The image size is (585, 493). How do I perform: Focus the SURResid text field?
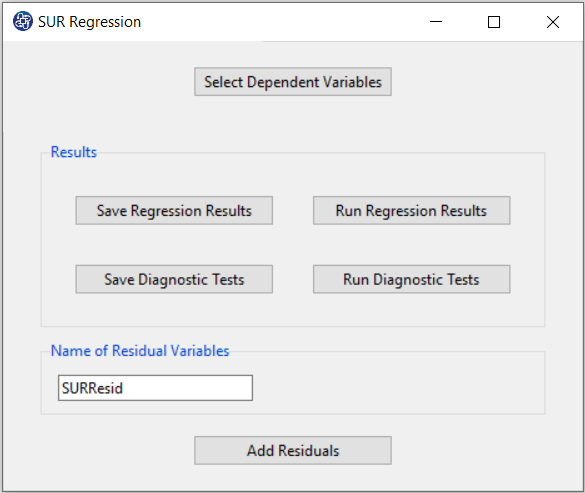tap(155, 388)
